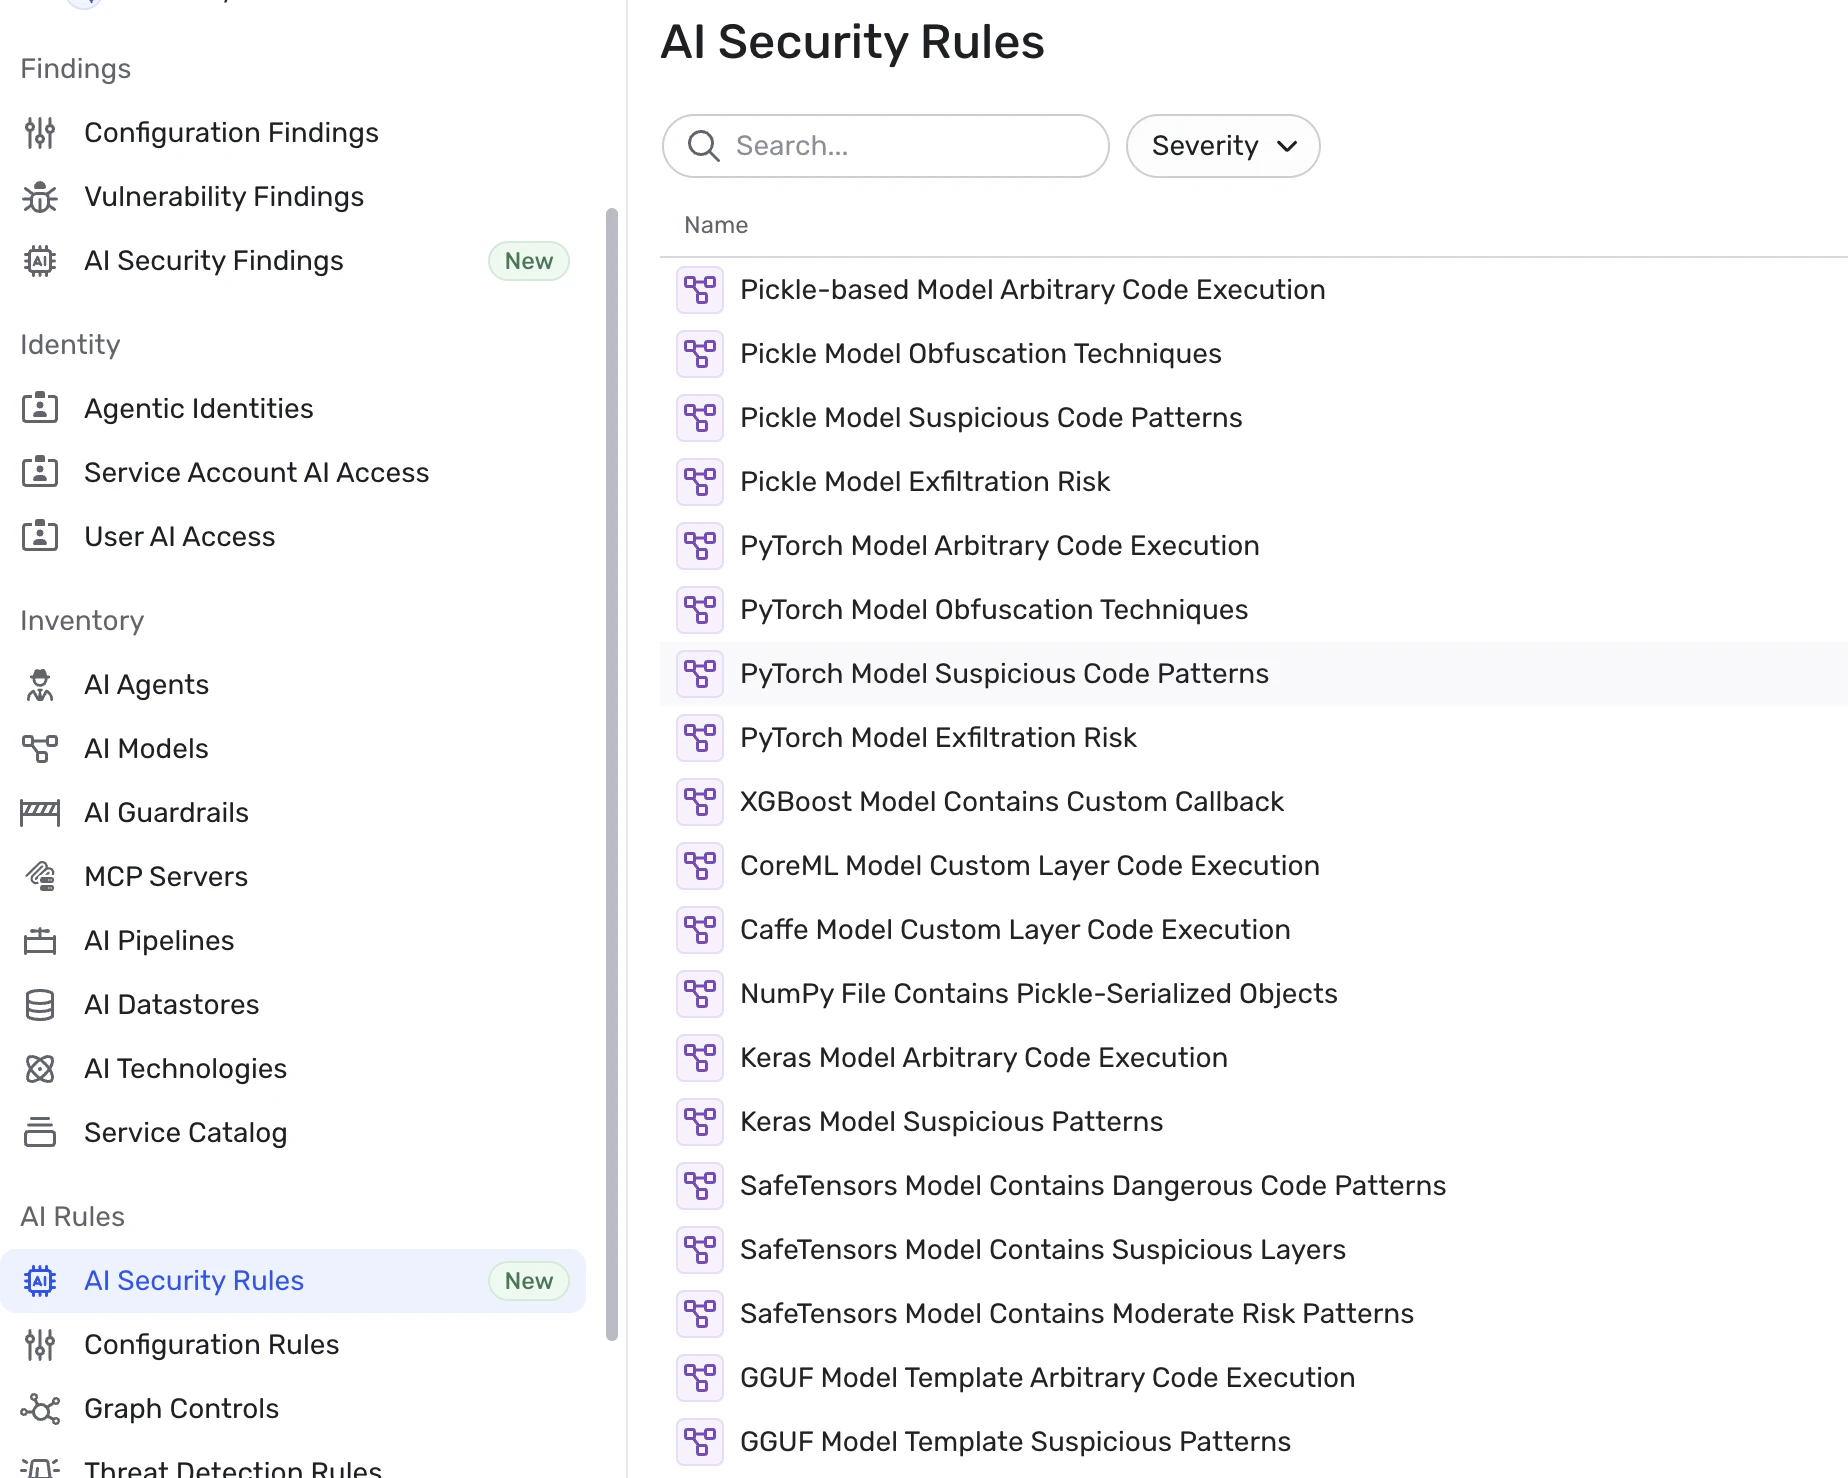Click the search magnifier icon
The width and height of the screenshot is (1848, 1478).
(704, 146)
